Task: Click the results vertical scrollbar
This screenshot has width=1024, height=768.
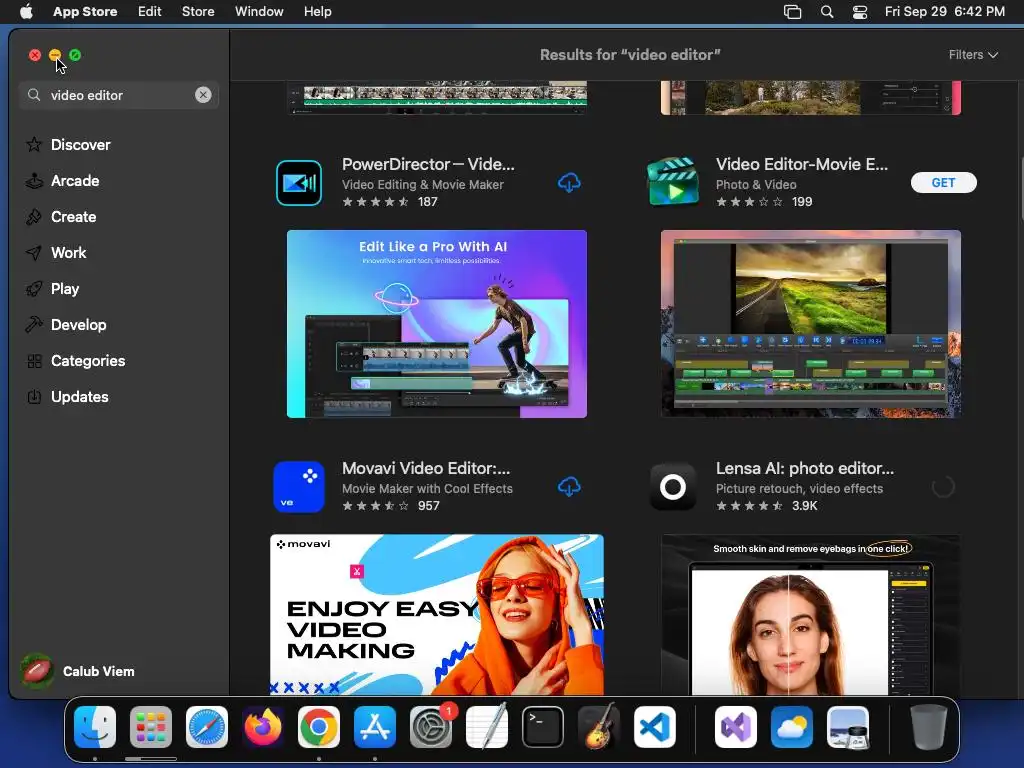Action: [x=1021, y=189]
